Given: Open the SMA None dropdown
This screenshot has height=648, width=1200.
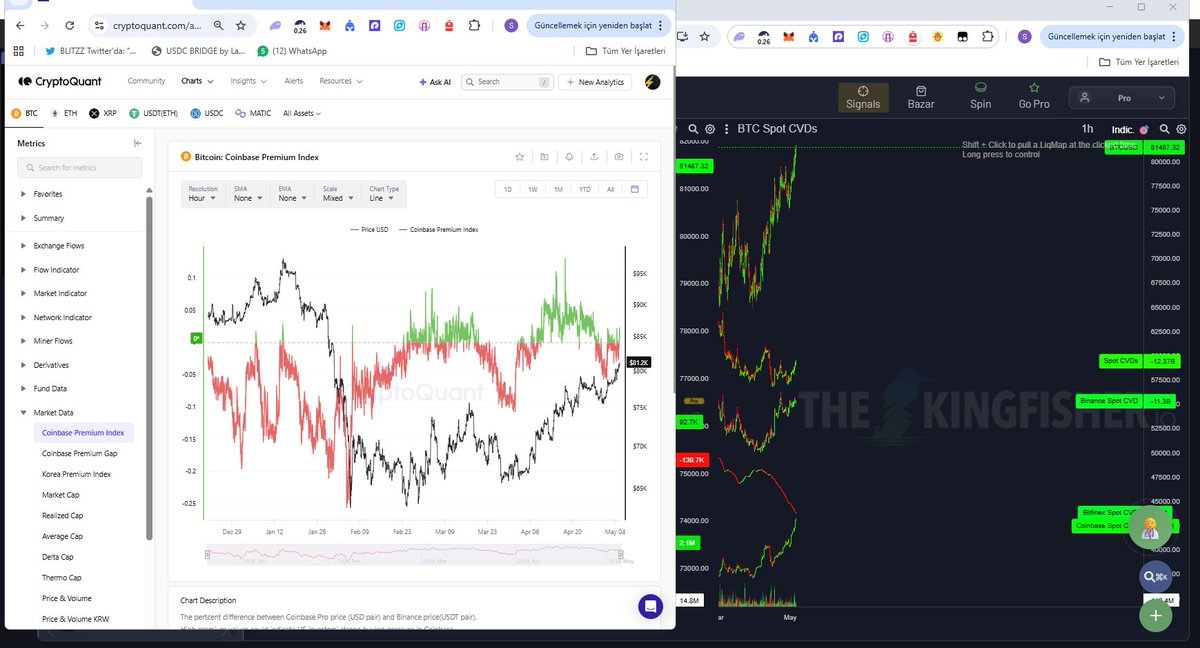Looking at the screenshot, I should click(x=248, y=193).
